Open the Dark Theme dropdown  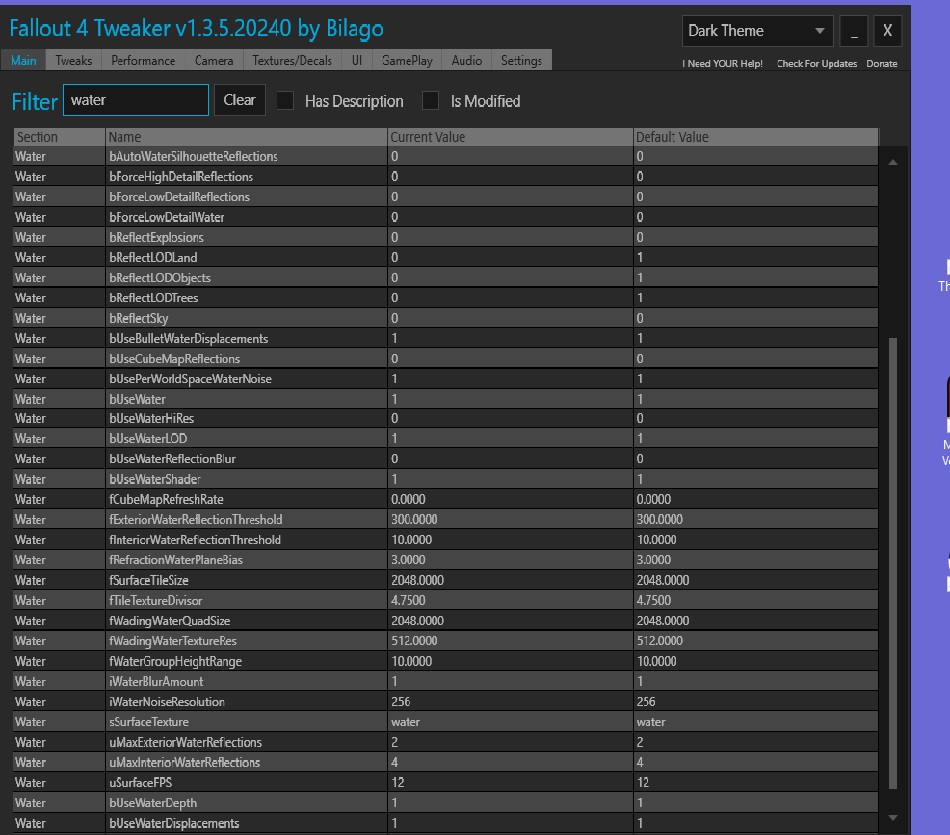tap(757, 31)
